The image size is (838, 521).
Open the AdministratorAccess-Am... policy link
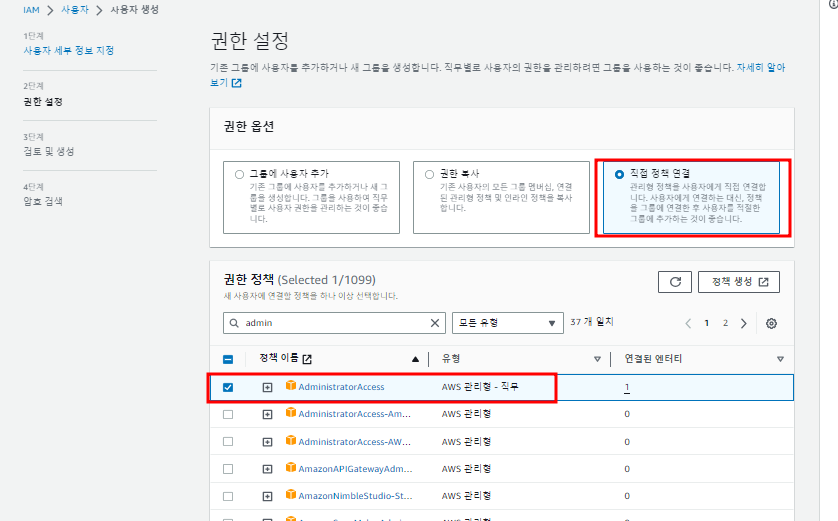pyautogui.click(x=354, y=414)
